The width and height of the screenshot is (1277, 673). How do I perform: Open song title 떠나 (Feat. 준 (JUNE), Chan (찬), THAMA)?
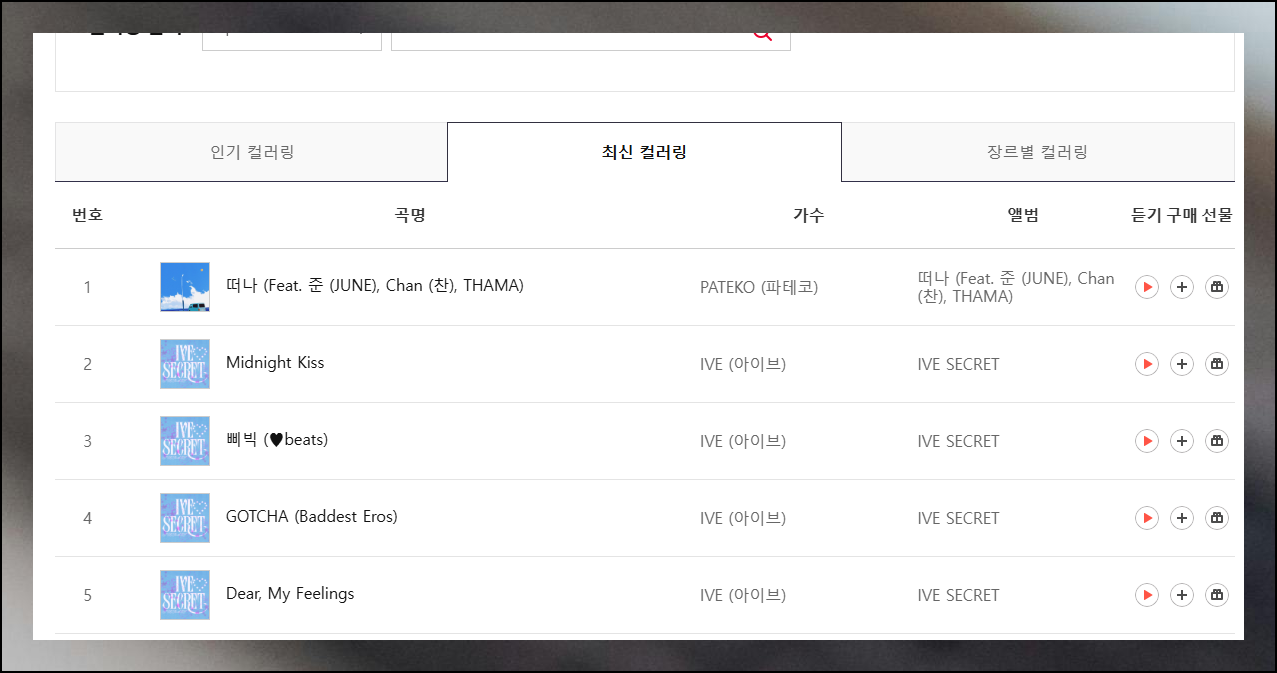coord(375,286)
